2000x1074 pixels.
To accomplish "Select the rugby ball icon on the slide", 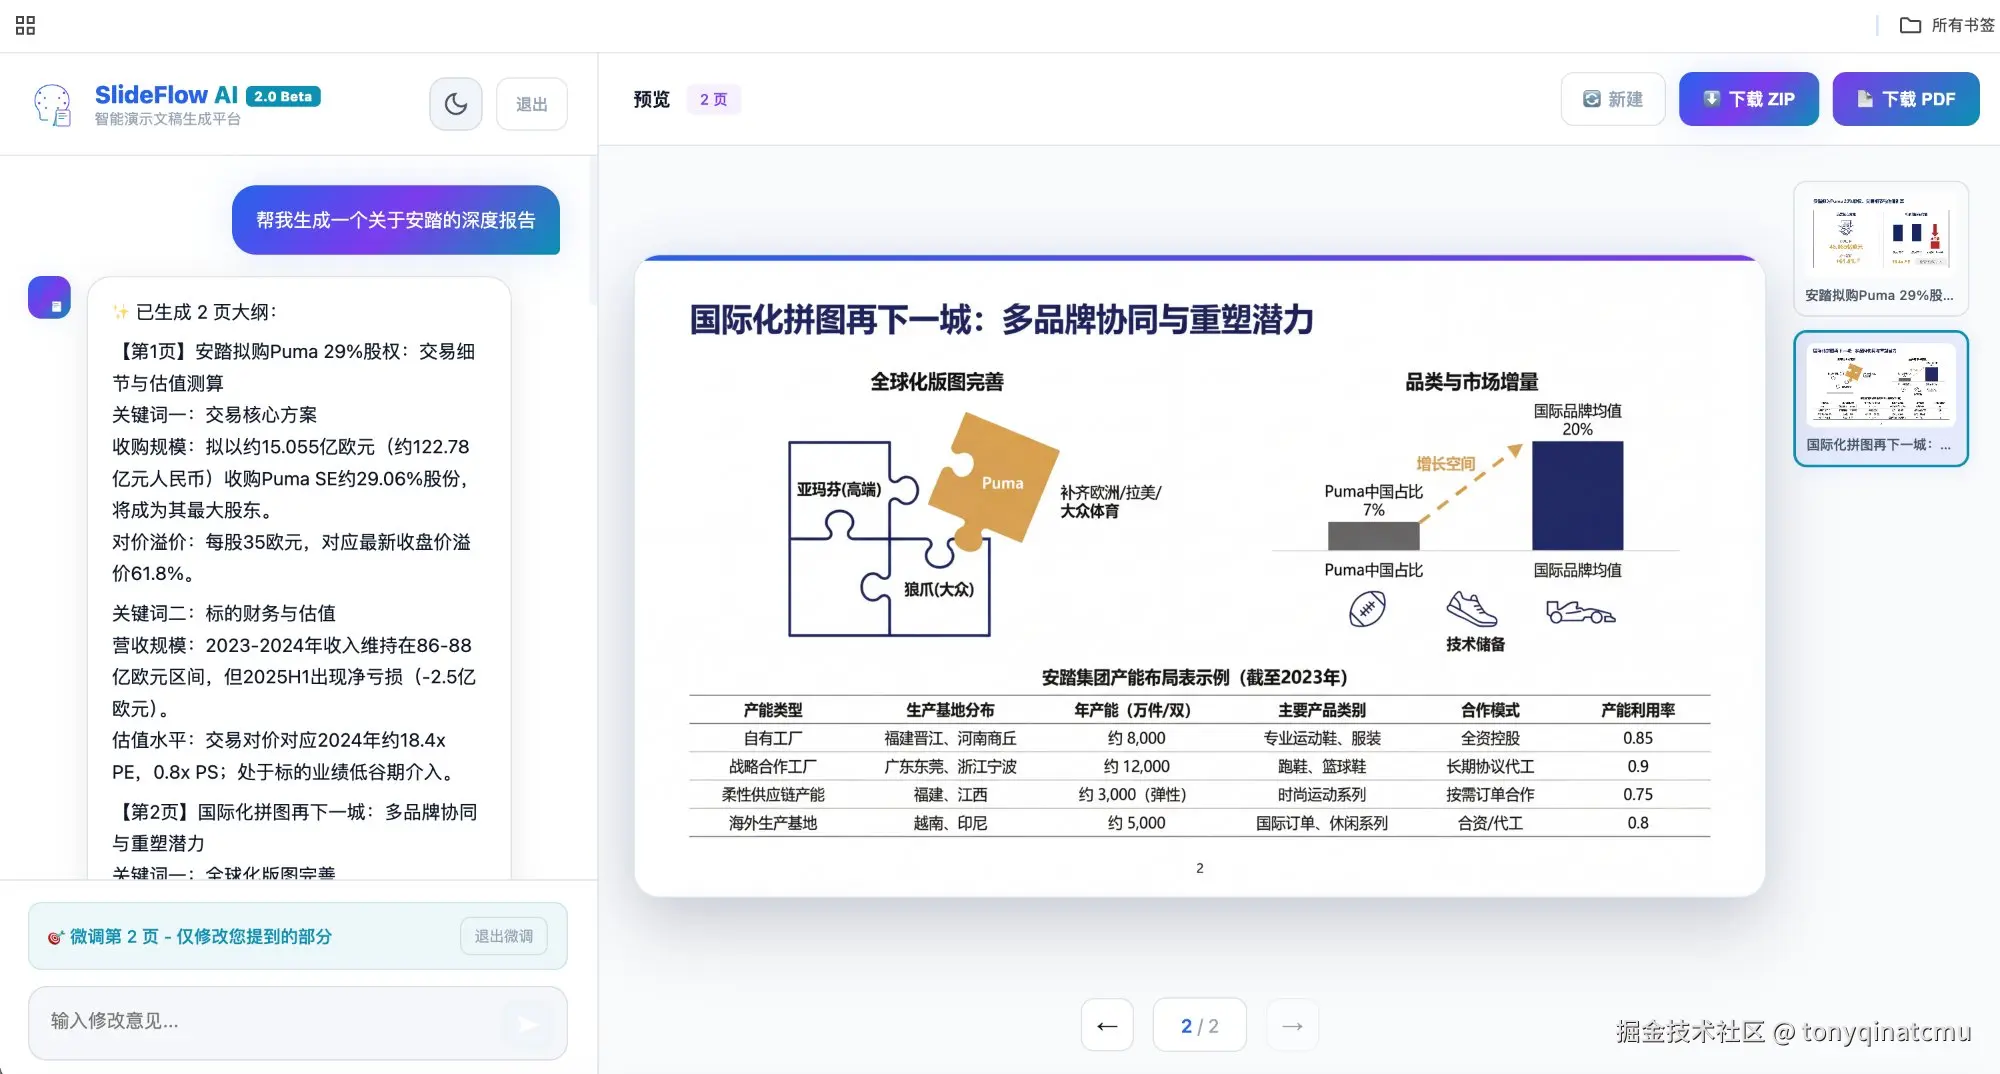I will tap(1367, 608).
